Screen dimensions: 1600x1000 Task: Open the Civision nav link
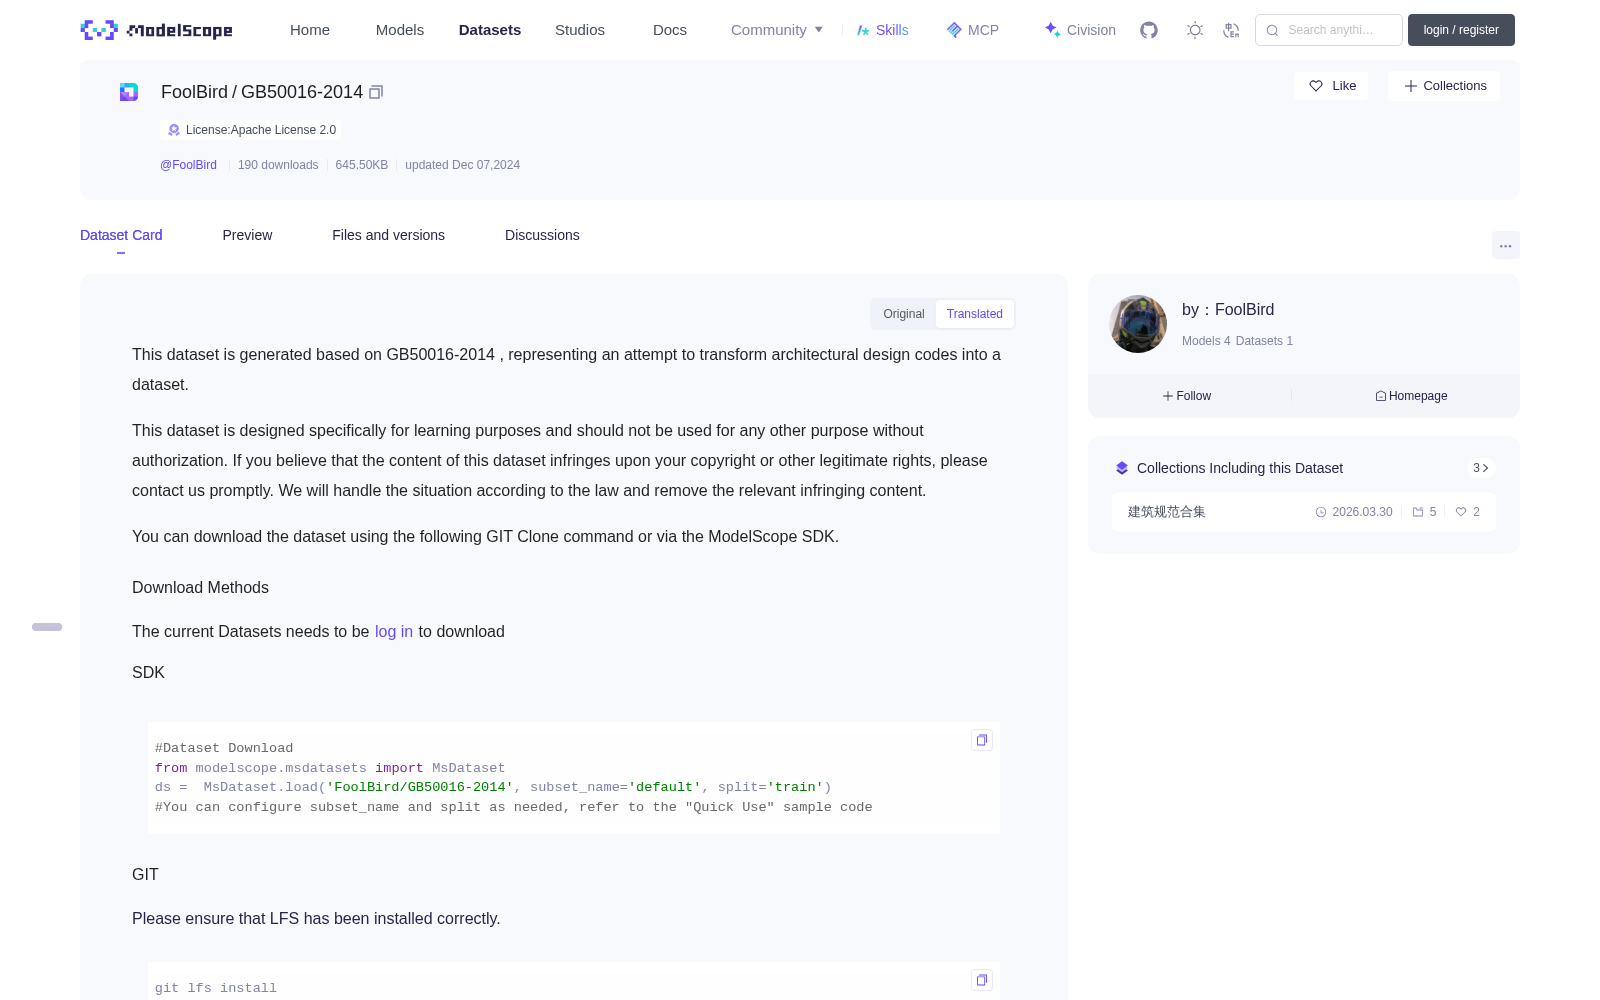click(1080, 30)
